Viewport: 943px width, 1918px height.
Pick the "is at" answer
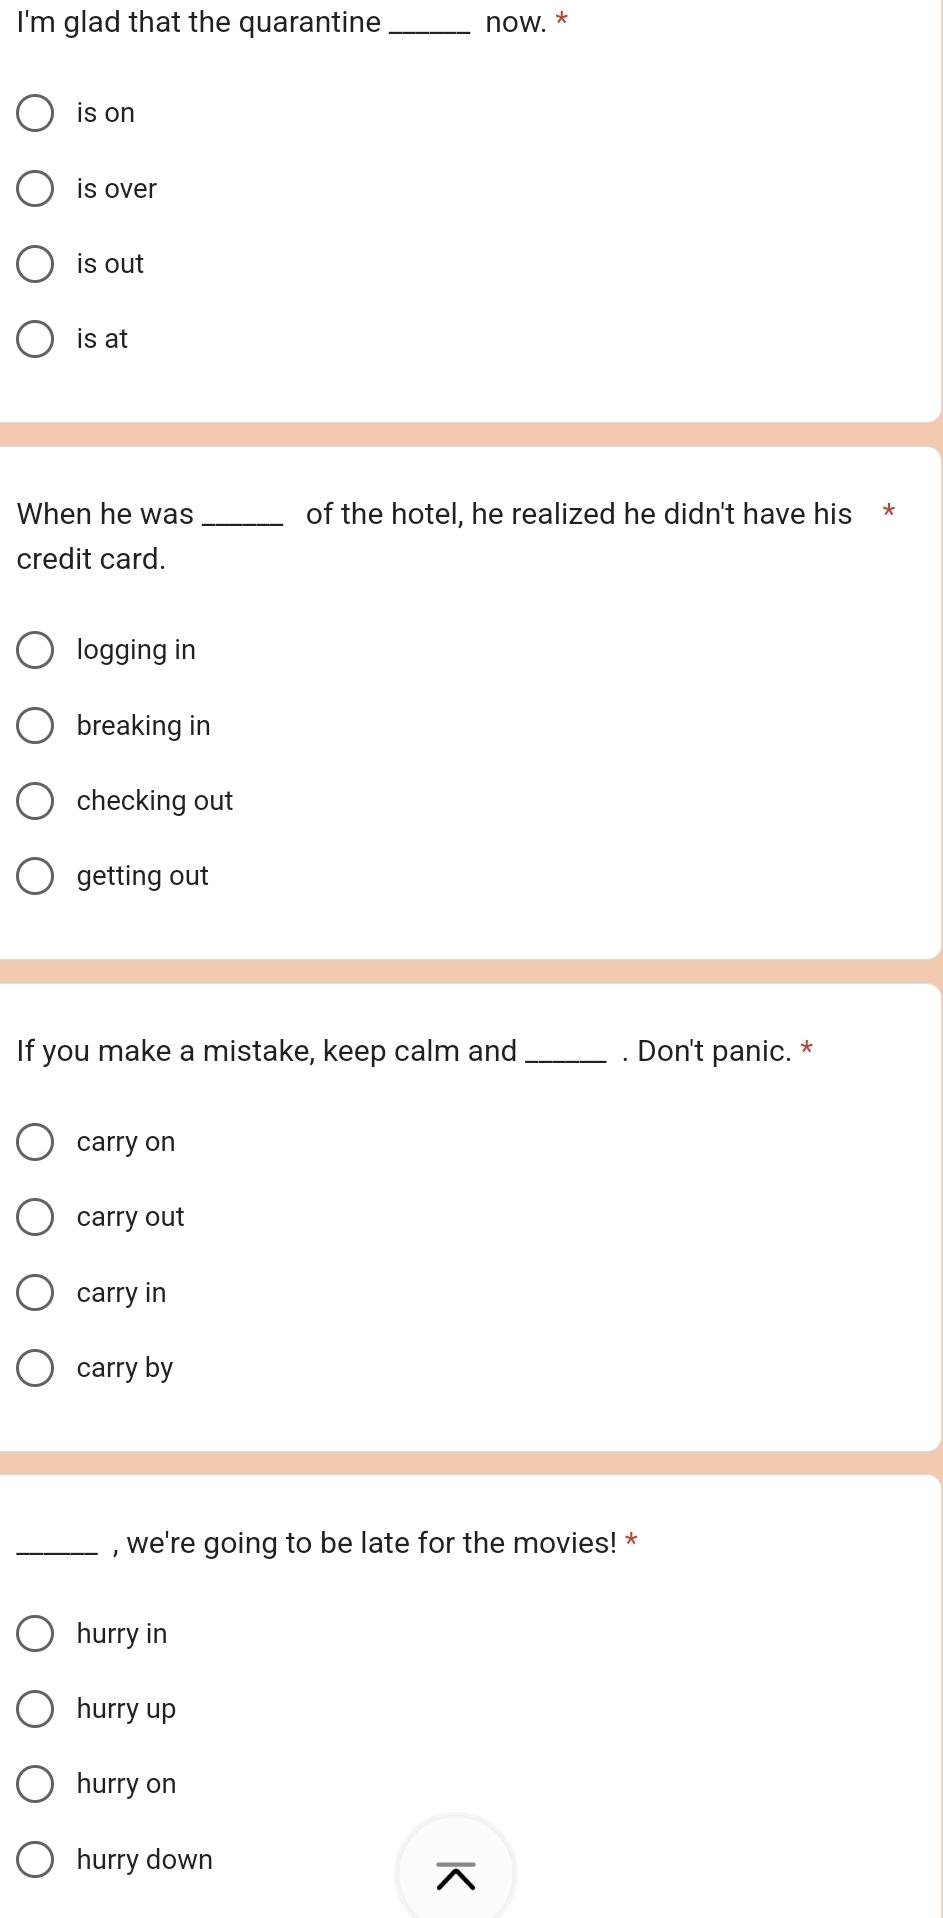[35, 339]
